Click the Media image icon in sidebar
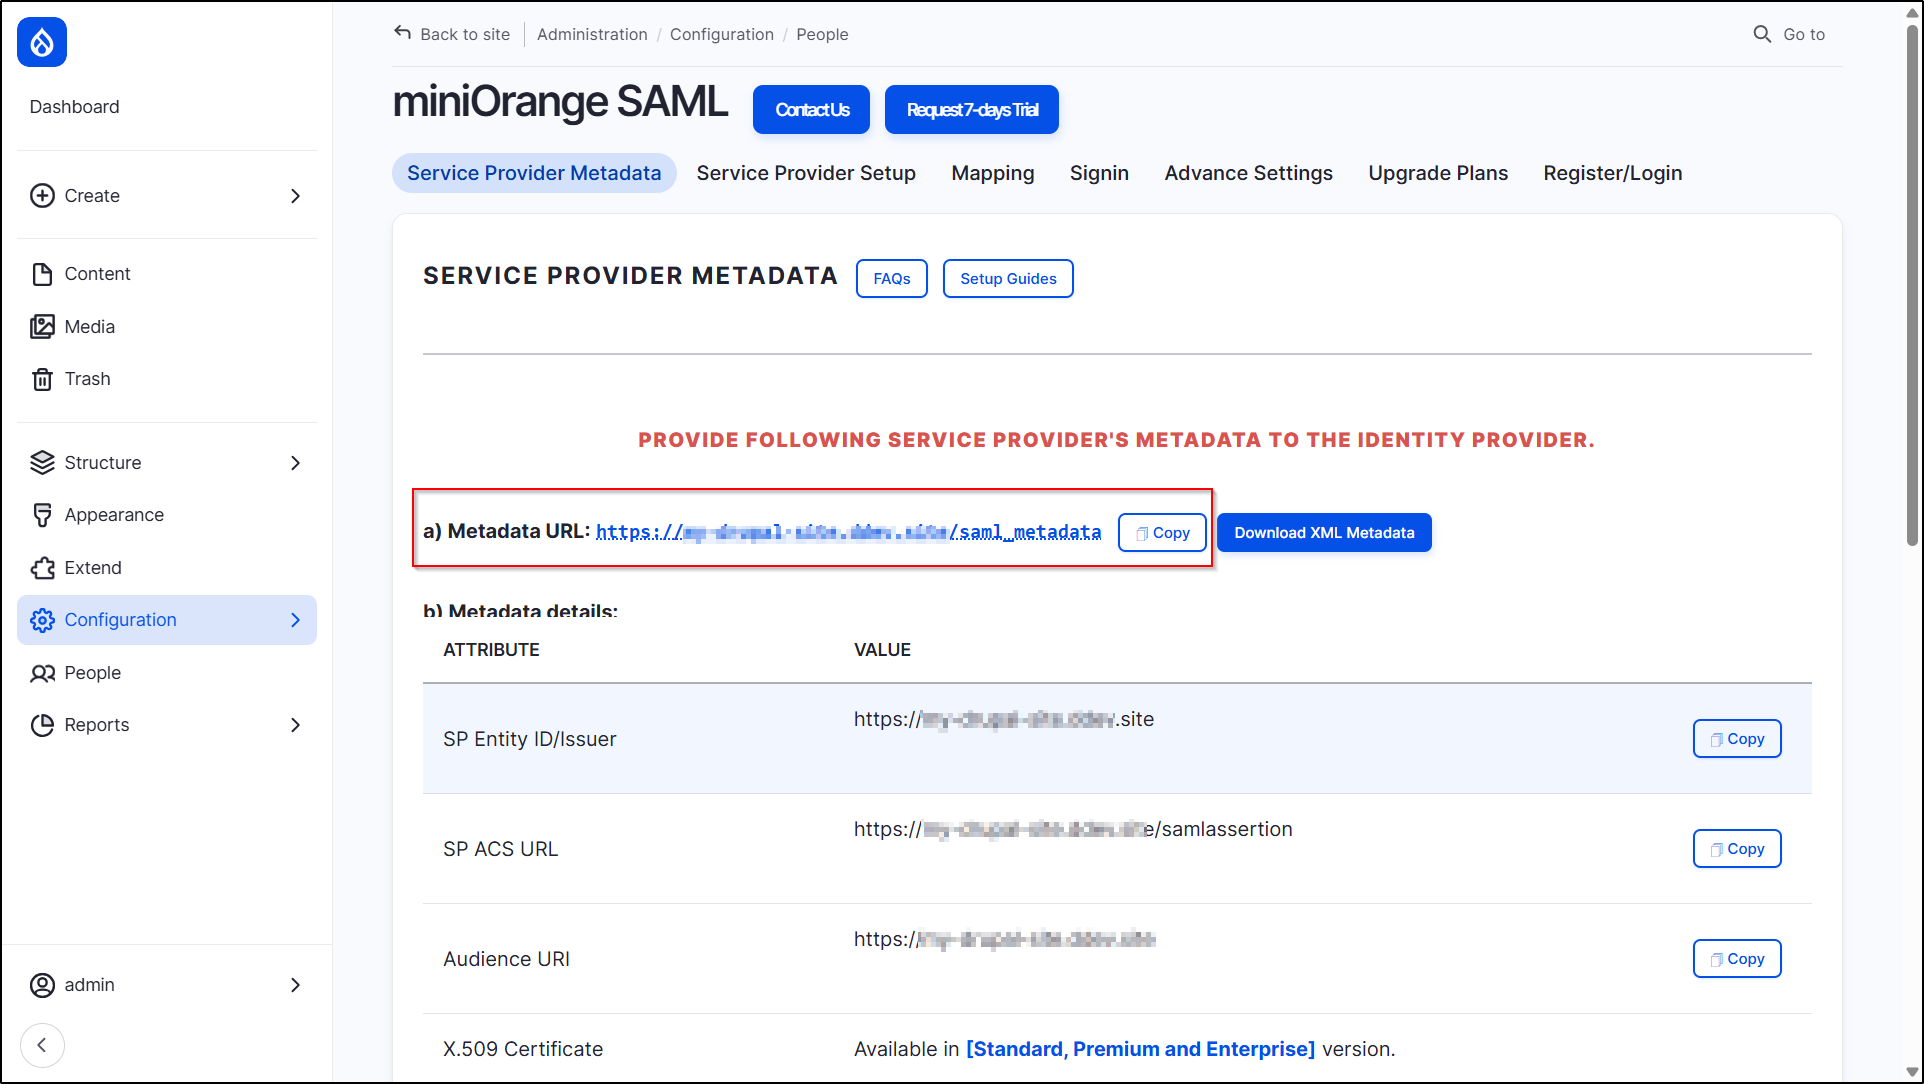The width and height of the screenshot is (1924, 1084). [x=42, y=327]
